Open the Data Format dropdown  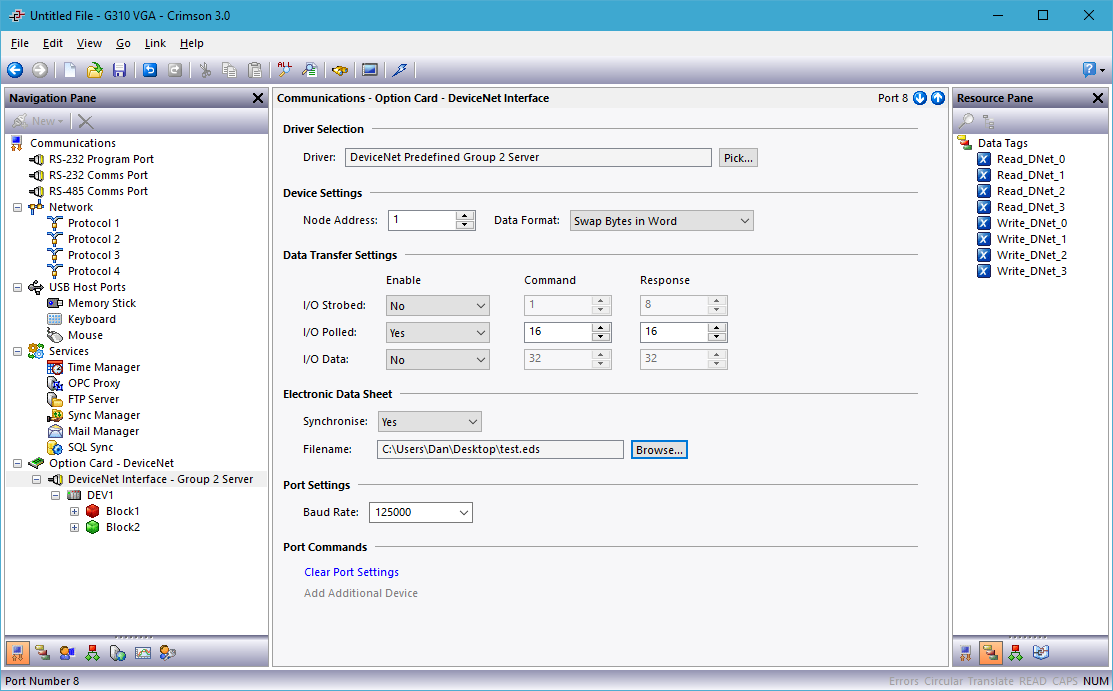tap(662, 221)
